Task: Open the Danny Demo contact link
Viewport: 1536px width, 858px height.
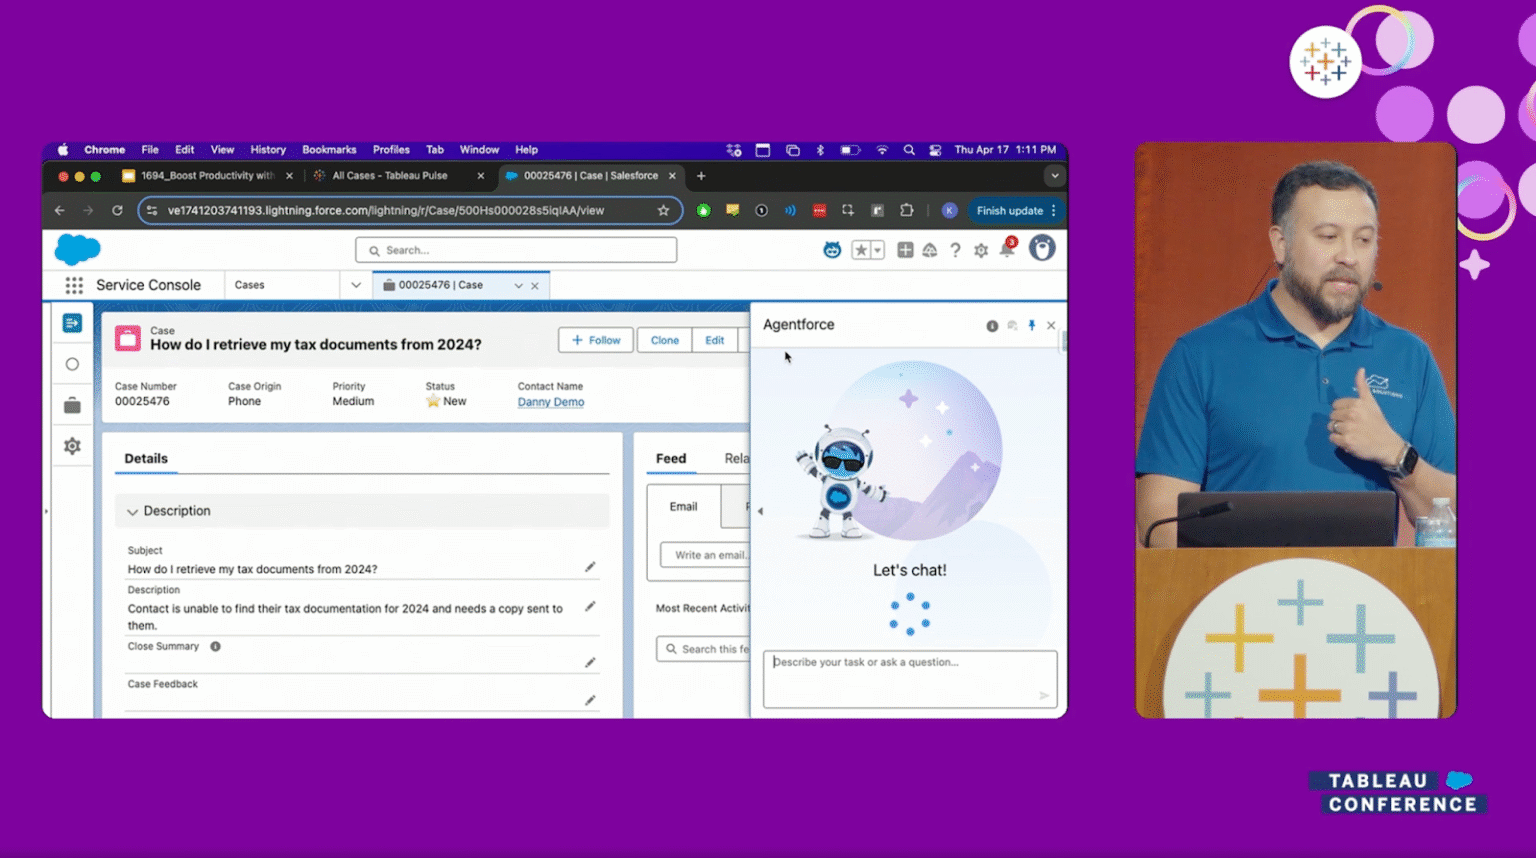Action: coord(551,401)
